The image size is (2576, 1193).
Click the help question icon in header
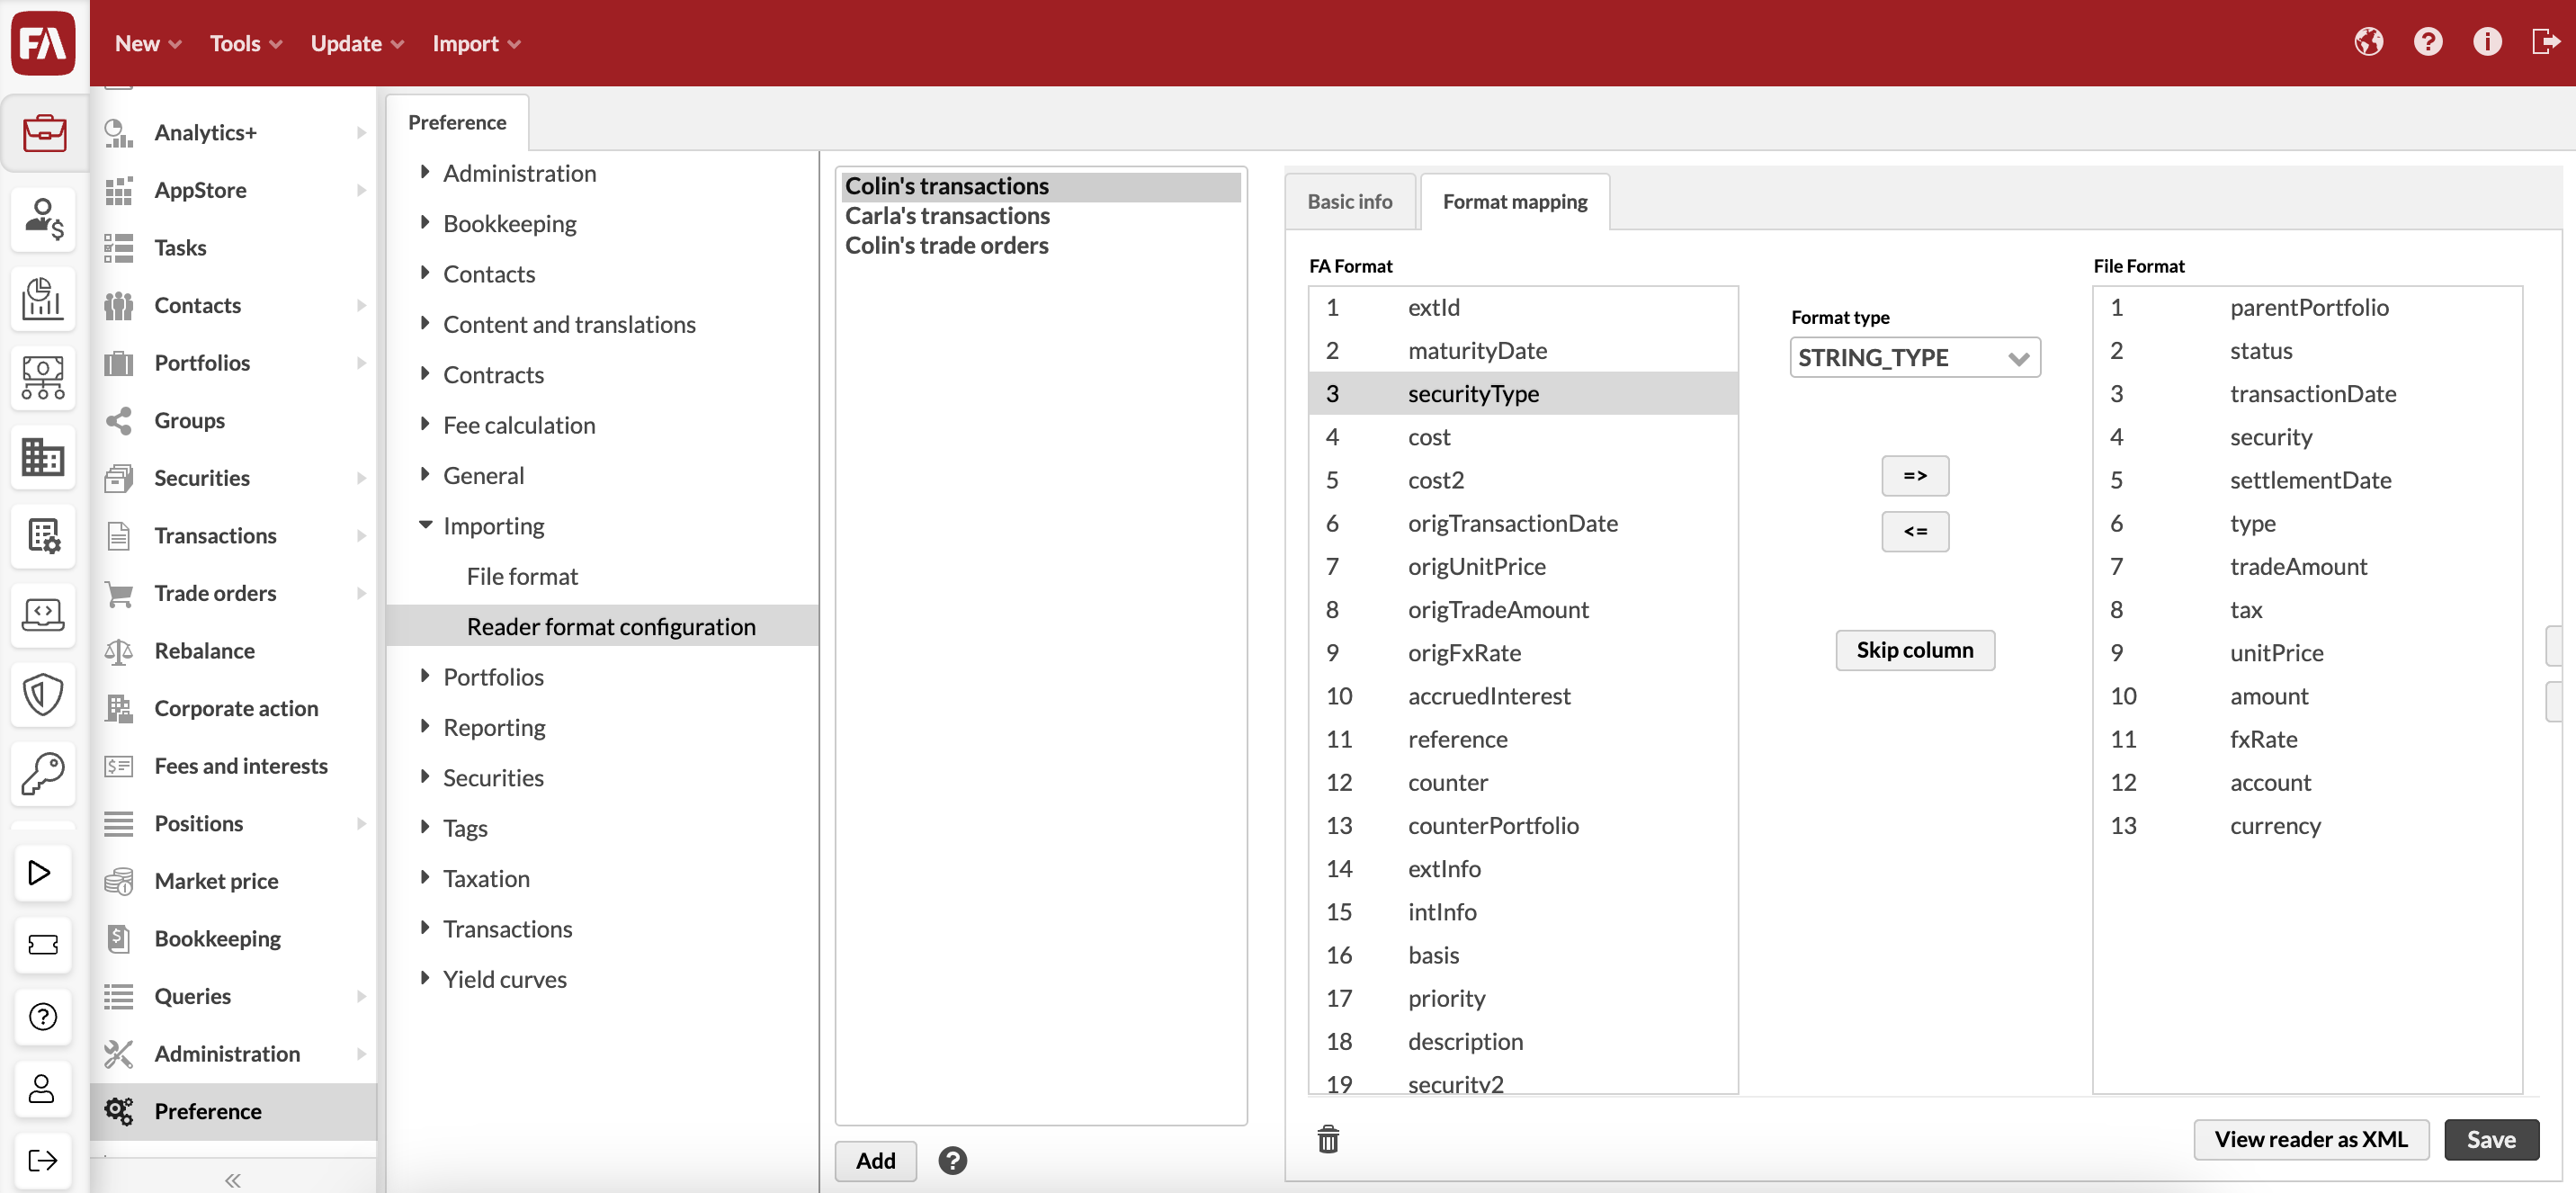click(2427, 42)
